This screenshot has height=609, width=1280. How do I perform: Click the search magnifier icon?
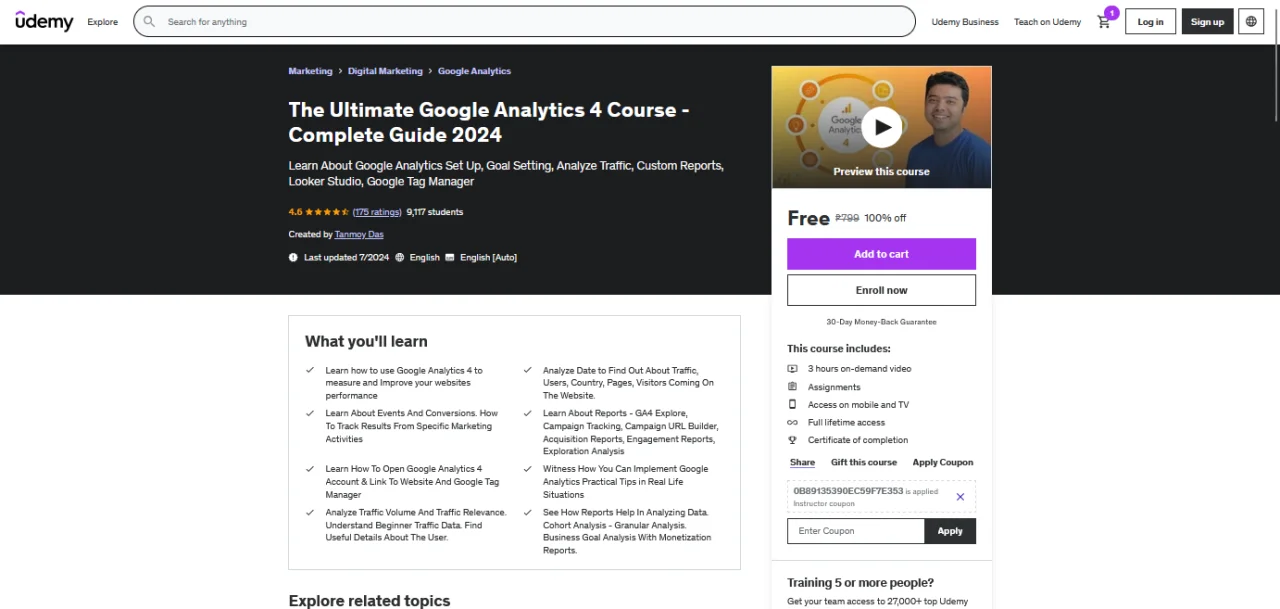coord(149,21)
